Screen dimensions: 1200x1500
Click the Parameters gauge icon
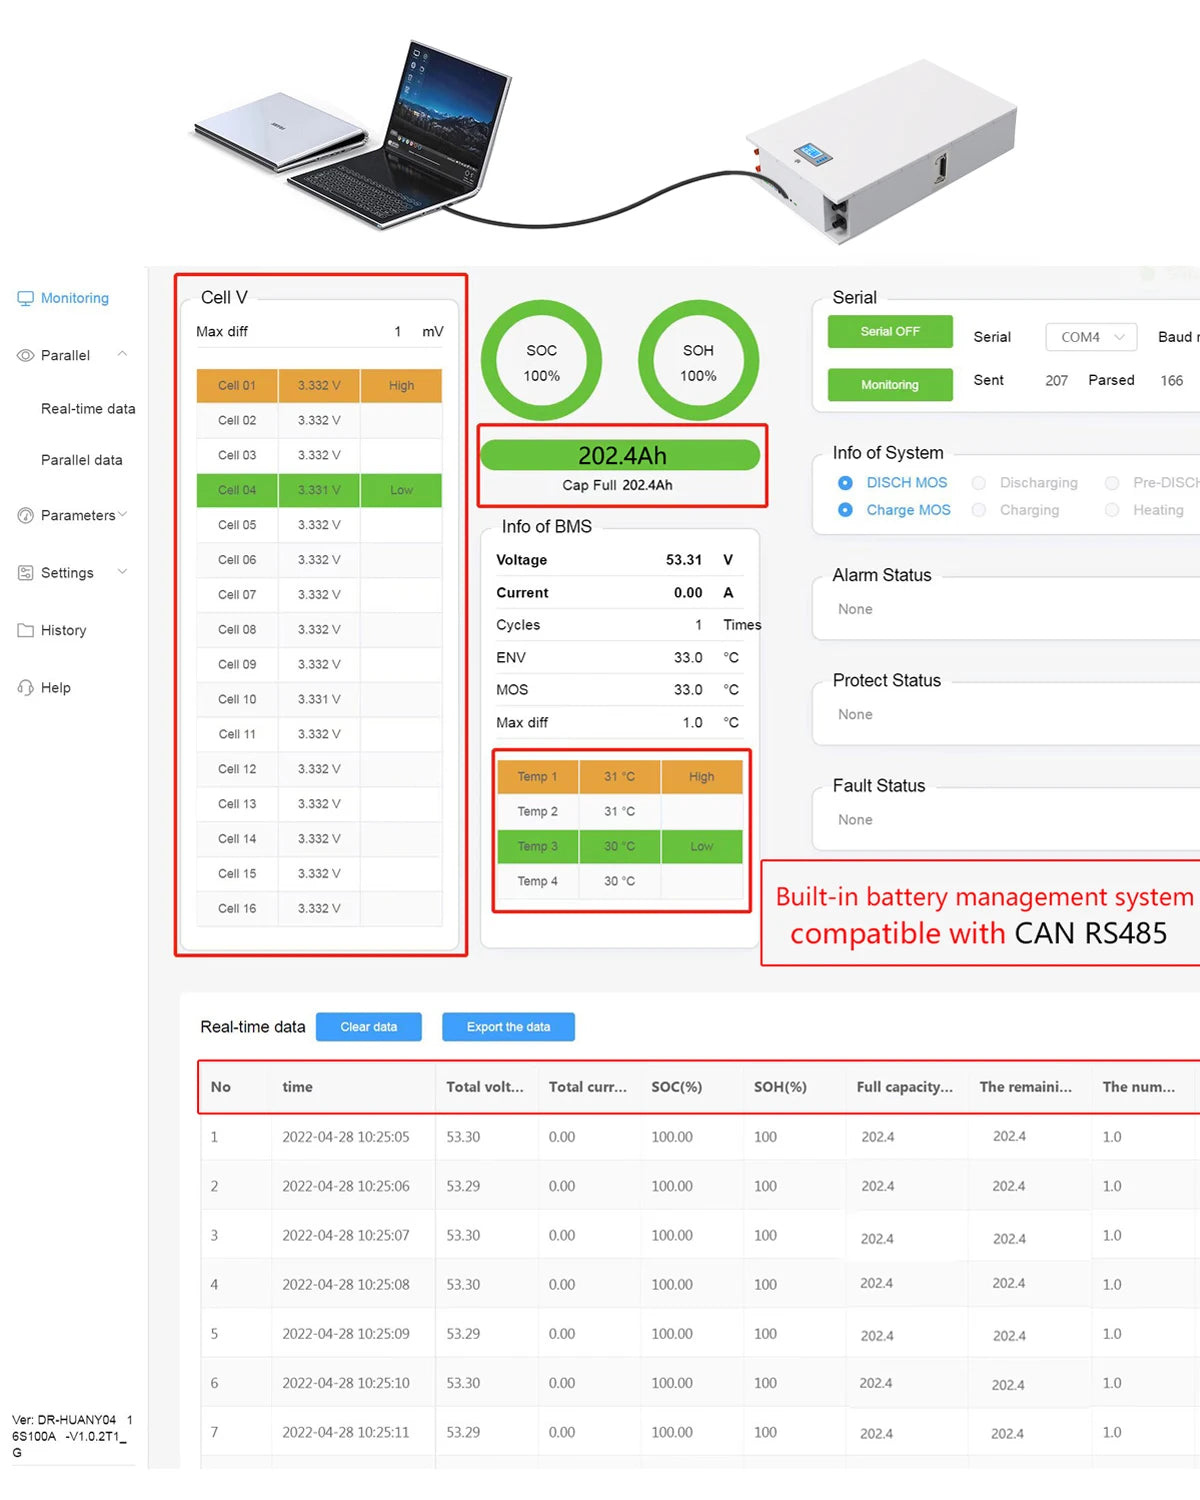pyautogui.click(x=25, y=515)
